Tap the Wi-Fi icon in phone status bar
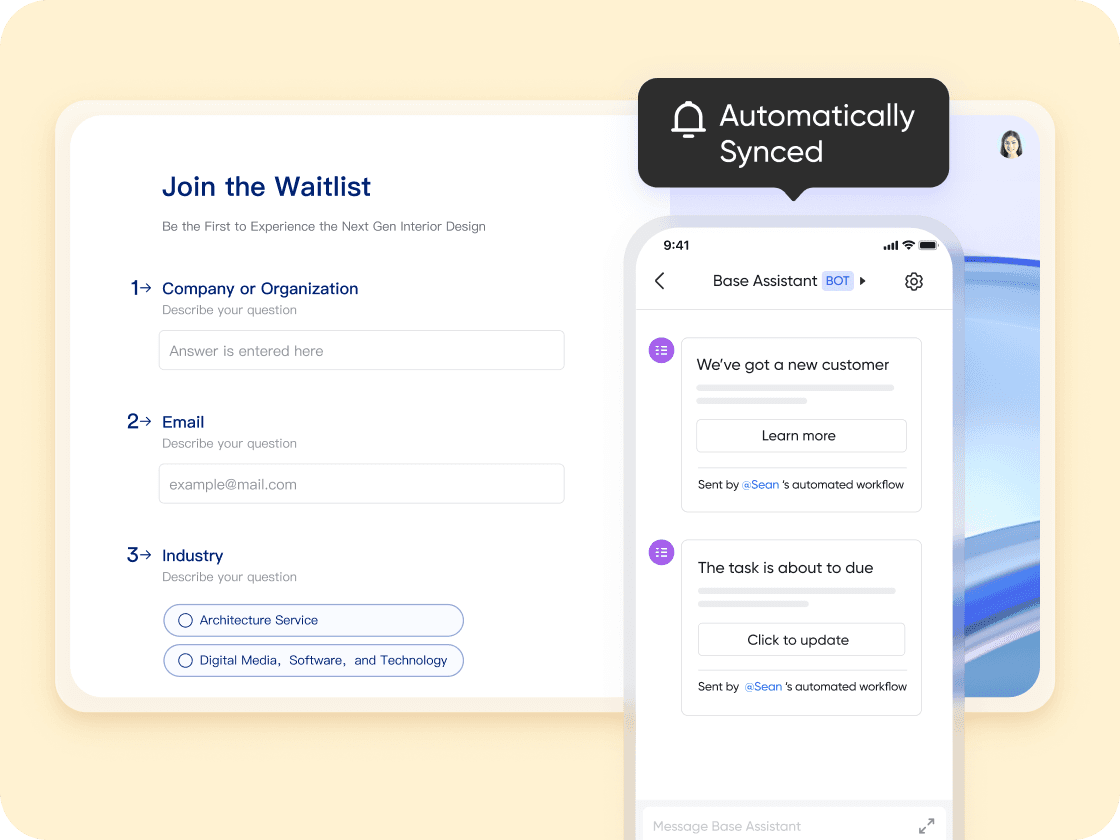 tap(909, 245)
